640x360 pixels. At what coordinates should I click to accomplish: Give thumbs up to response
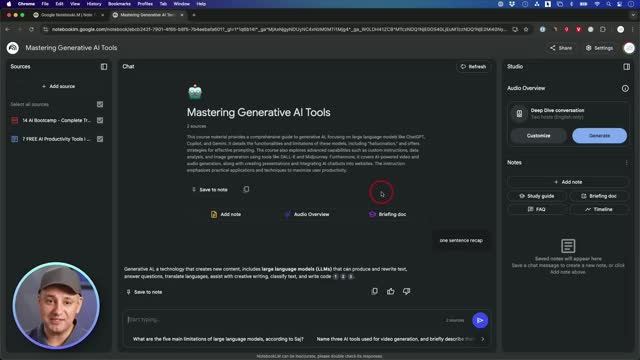tap(391, 291)
